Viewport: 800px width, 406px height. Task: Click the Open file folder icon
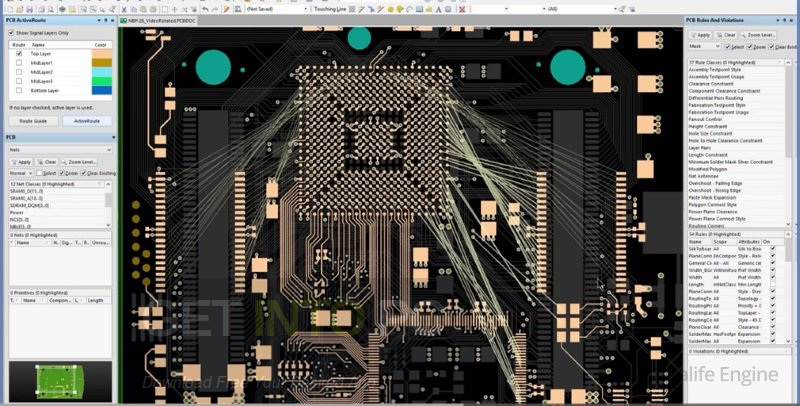pyautogui.click(x=19, y=9)
